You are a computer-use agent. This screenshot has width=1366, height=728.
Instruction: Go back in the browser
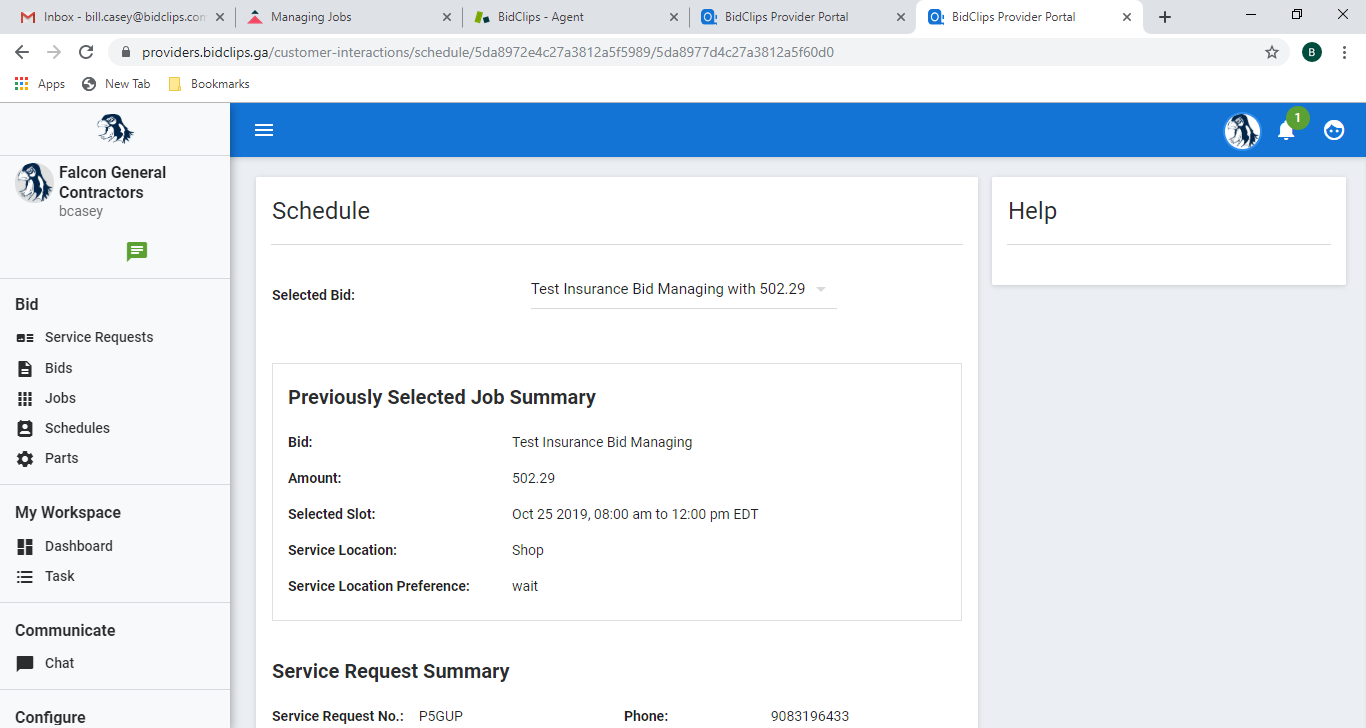[x=22, y=52]
